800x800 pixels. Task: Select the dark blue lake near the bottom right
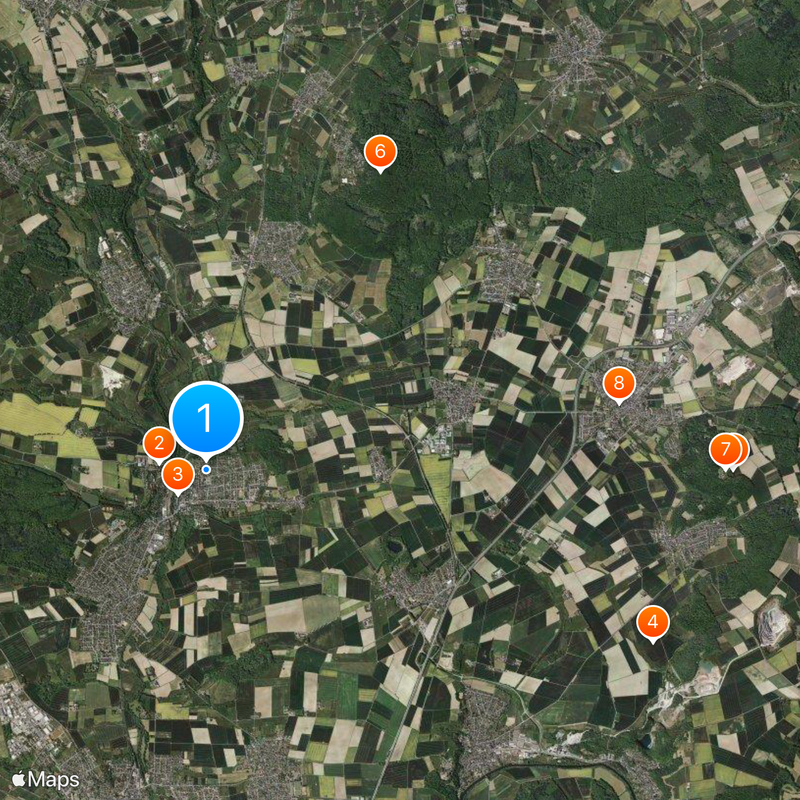click(x=645, y=740)
